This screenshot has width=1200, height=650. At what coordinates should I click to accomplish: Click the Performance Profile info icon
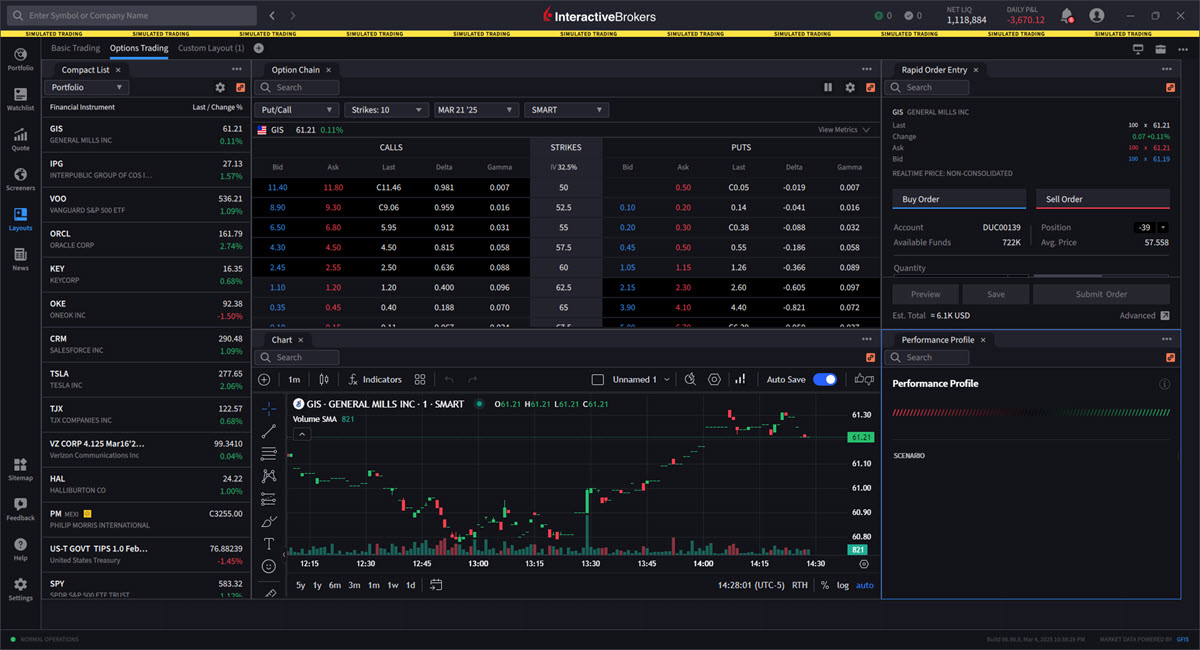point(1164,384)
